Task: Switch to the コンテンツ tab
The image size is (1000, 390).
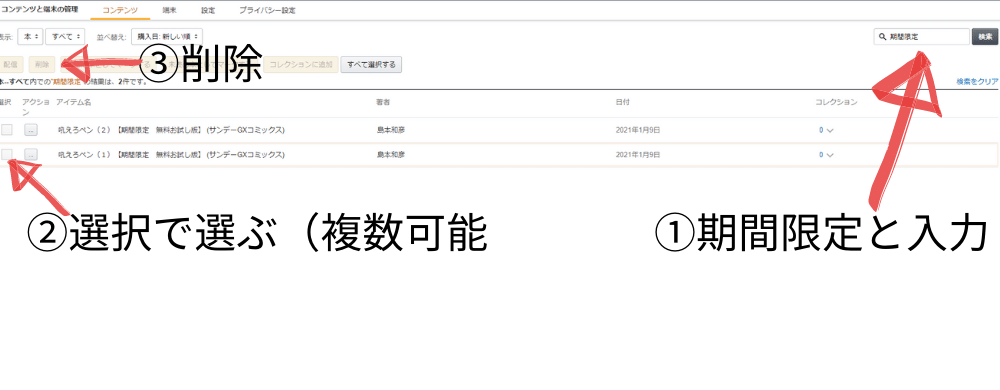Action: 120,11
